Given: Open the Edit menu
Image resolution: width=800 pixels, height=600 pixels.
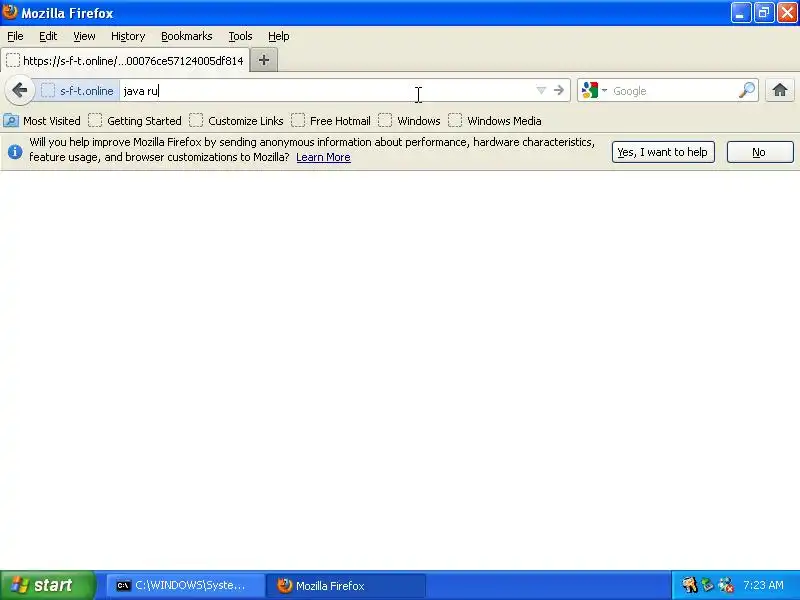Looking at the screenshot, I should 48,36.
